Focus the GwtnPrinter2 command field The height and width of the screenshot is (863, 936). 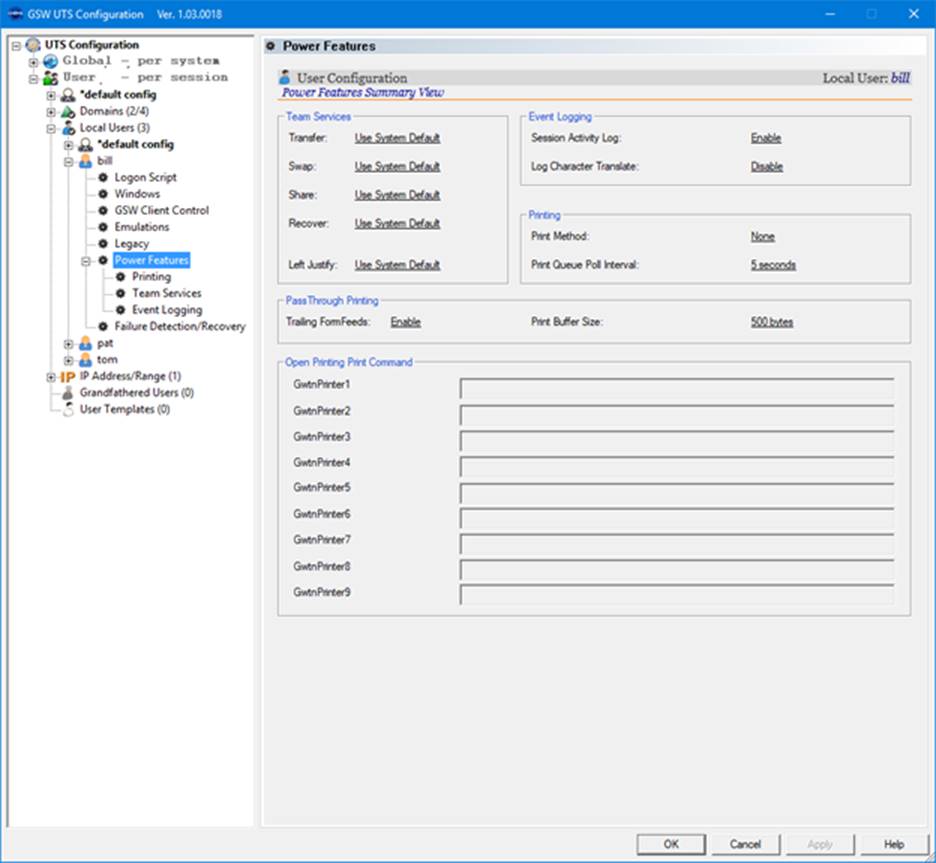pos(677,414)
